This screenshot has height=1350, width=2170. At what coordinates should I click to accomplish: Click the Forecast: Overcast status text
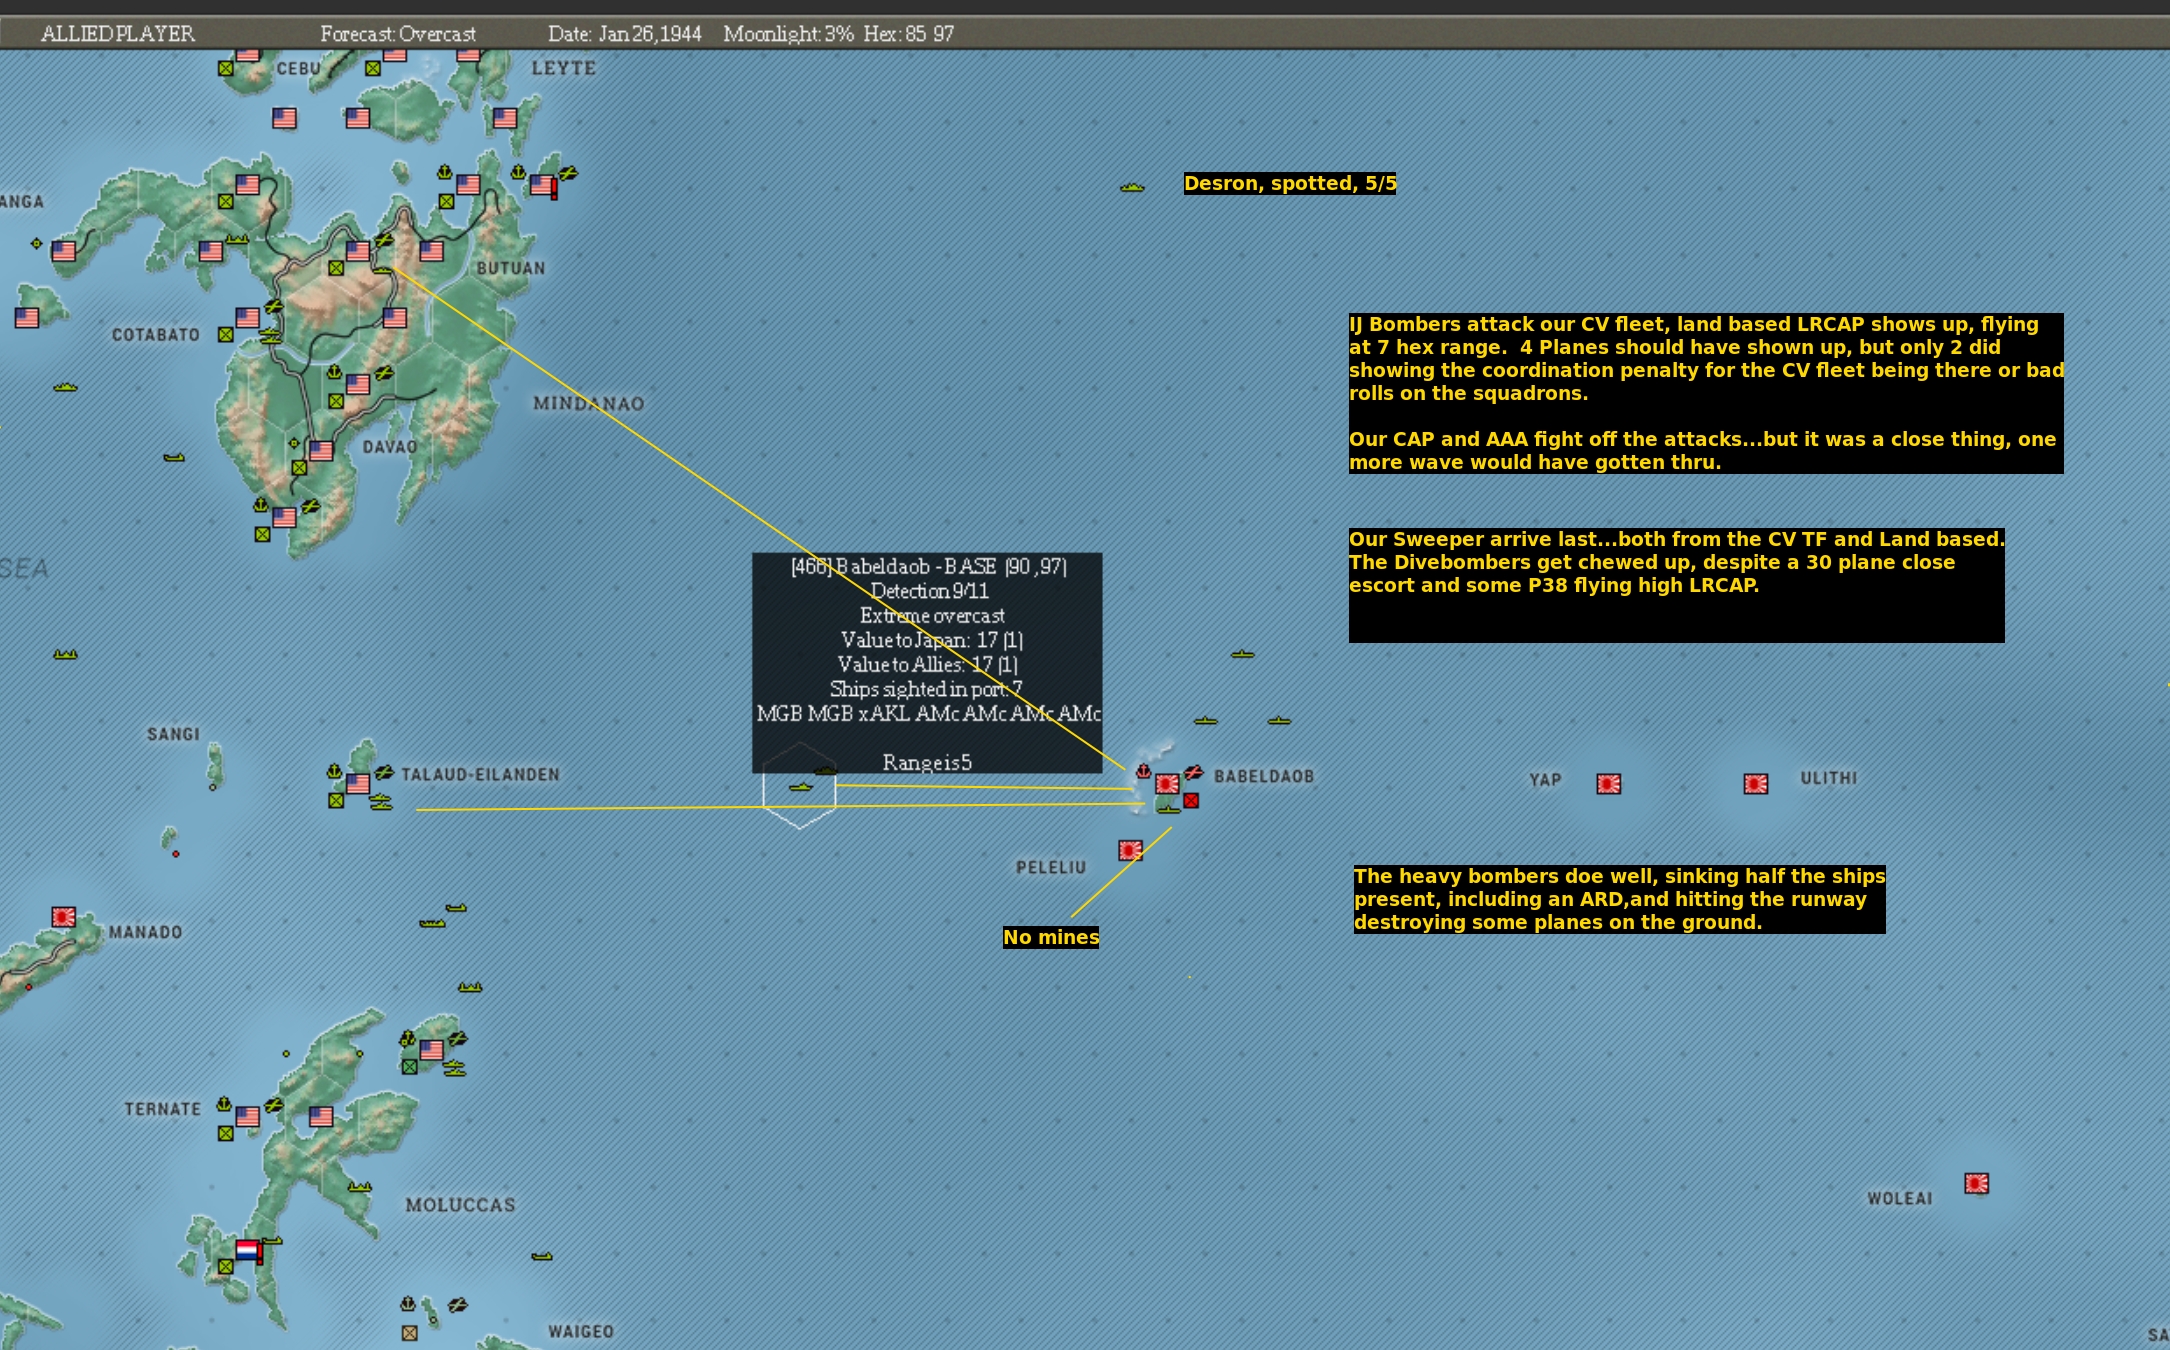[397, 34]
